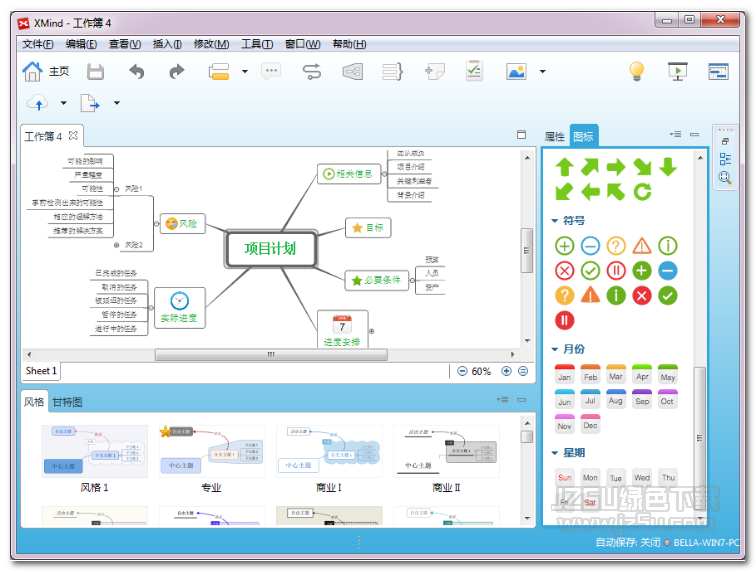Screen dimensions: 756x572
Task: Zoom out with the minus button
Action: tap(462, 371)
